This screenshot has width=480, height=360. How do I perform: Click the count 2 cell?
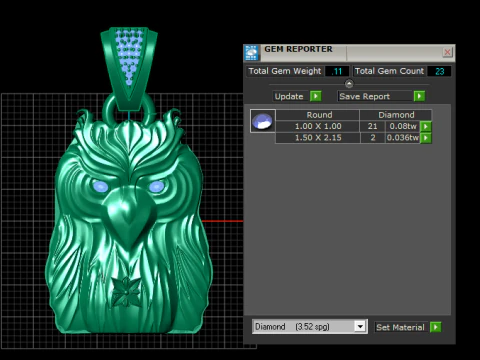point(373,138)
